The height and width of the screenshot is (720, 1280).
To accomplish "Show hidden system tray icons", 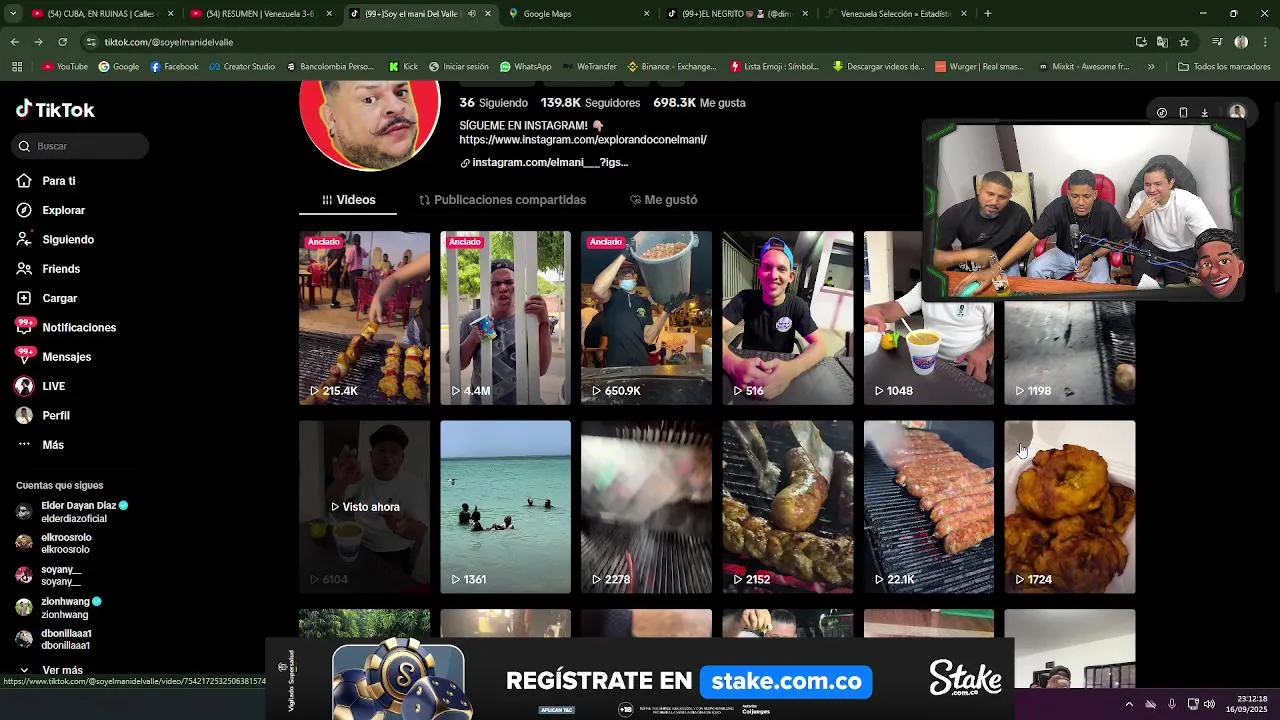I will click(1129, 704).
